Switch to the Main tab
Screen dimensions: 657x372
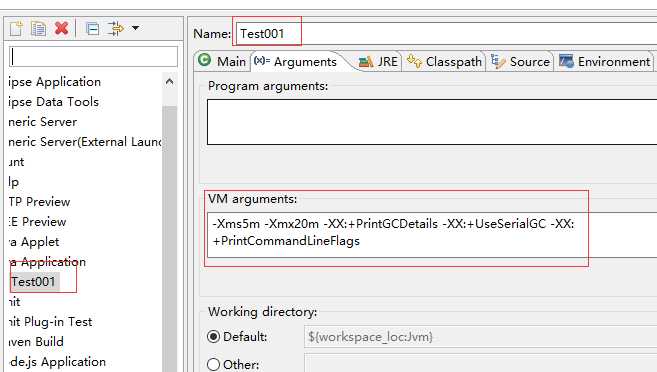(x=222, y=62)
